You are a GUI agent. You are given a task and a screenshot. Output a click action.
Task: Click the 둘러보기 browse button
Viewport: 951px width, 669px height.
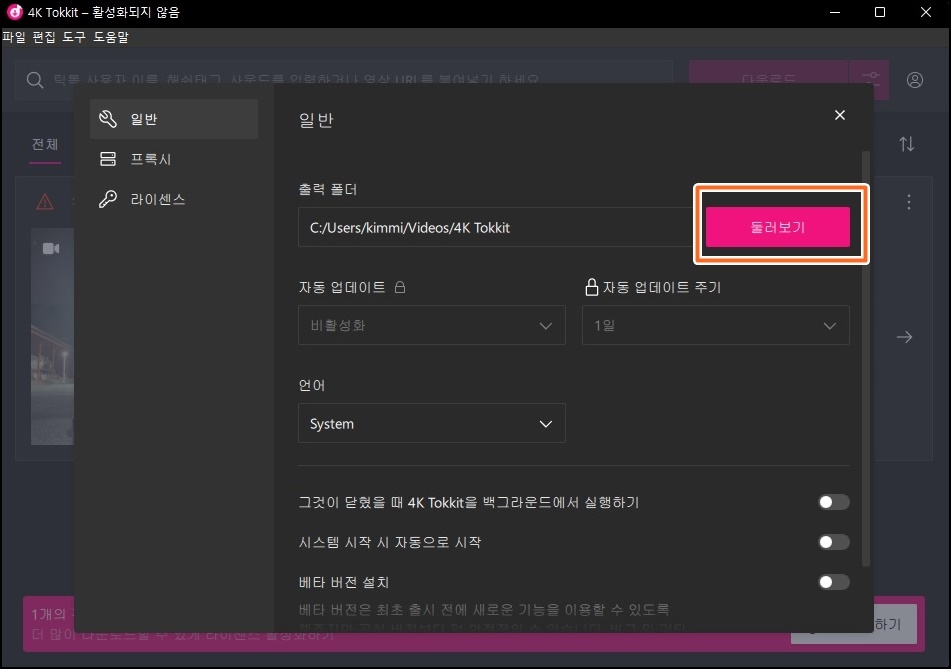[x=778, y=227]
